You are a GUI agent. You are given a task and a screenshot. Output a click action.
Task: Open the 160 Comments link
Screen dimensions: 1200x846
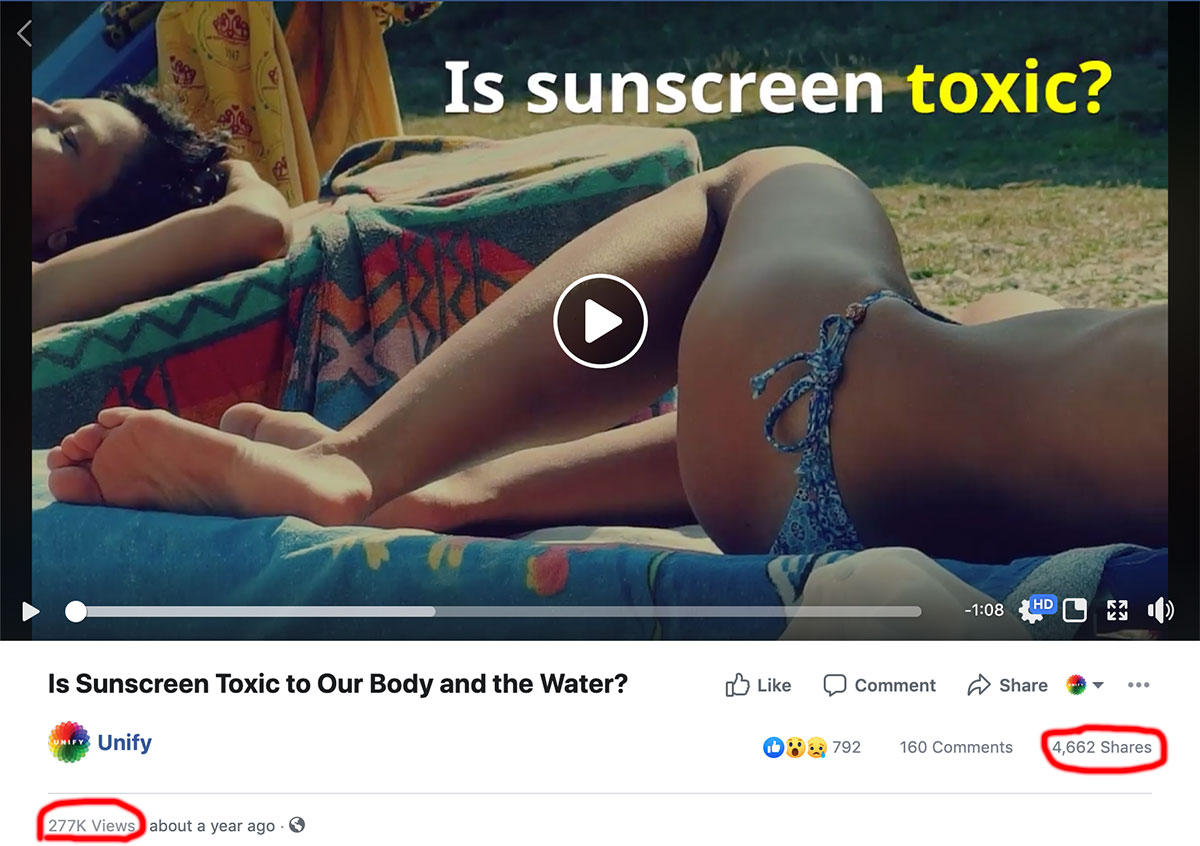point(956,747)
